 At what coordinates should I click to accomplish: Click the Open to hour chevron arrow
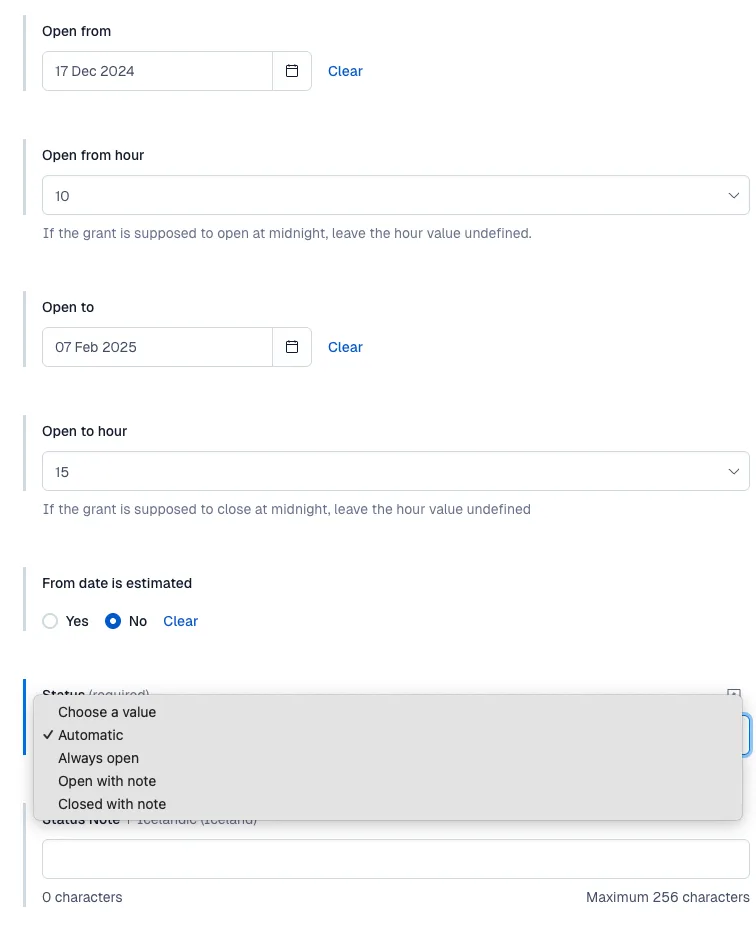[734, 471]
